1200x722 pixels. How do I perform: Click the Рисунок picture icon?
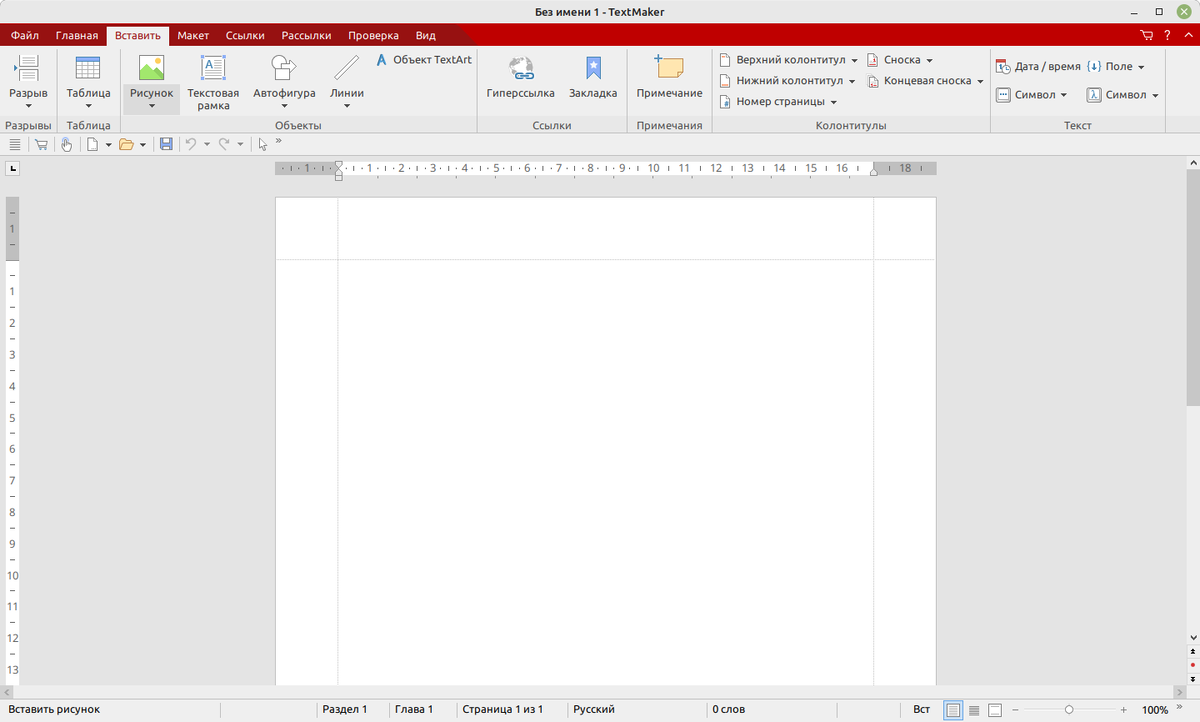[x=151, y=68]
